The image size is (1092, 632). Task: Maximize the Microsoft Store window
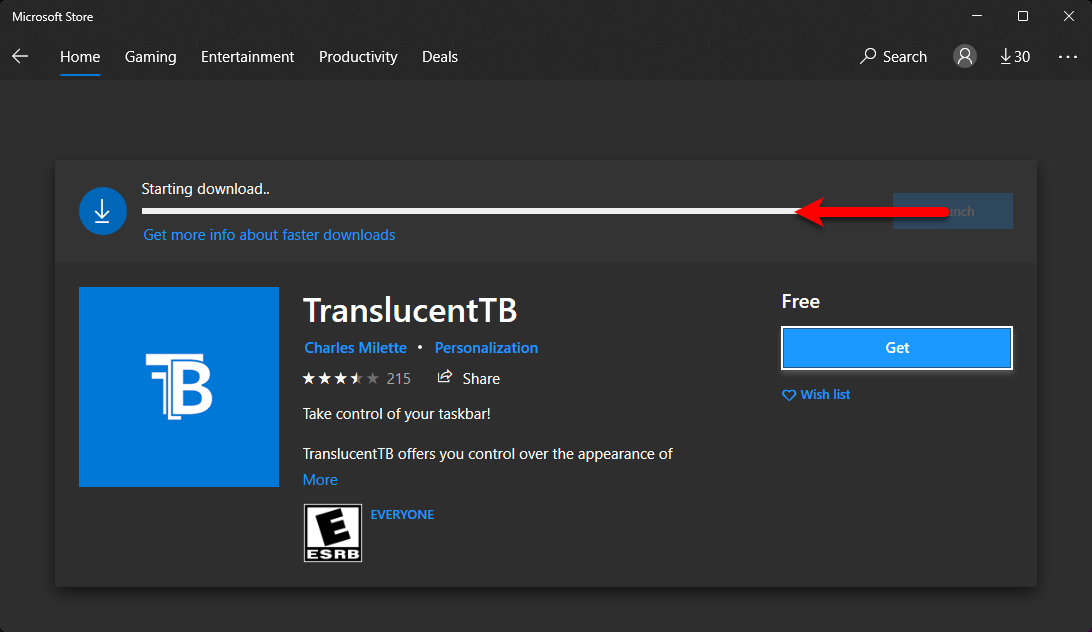[x=1023, y=16]
